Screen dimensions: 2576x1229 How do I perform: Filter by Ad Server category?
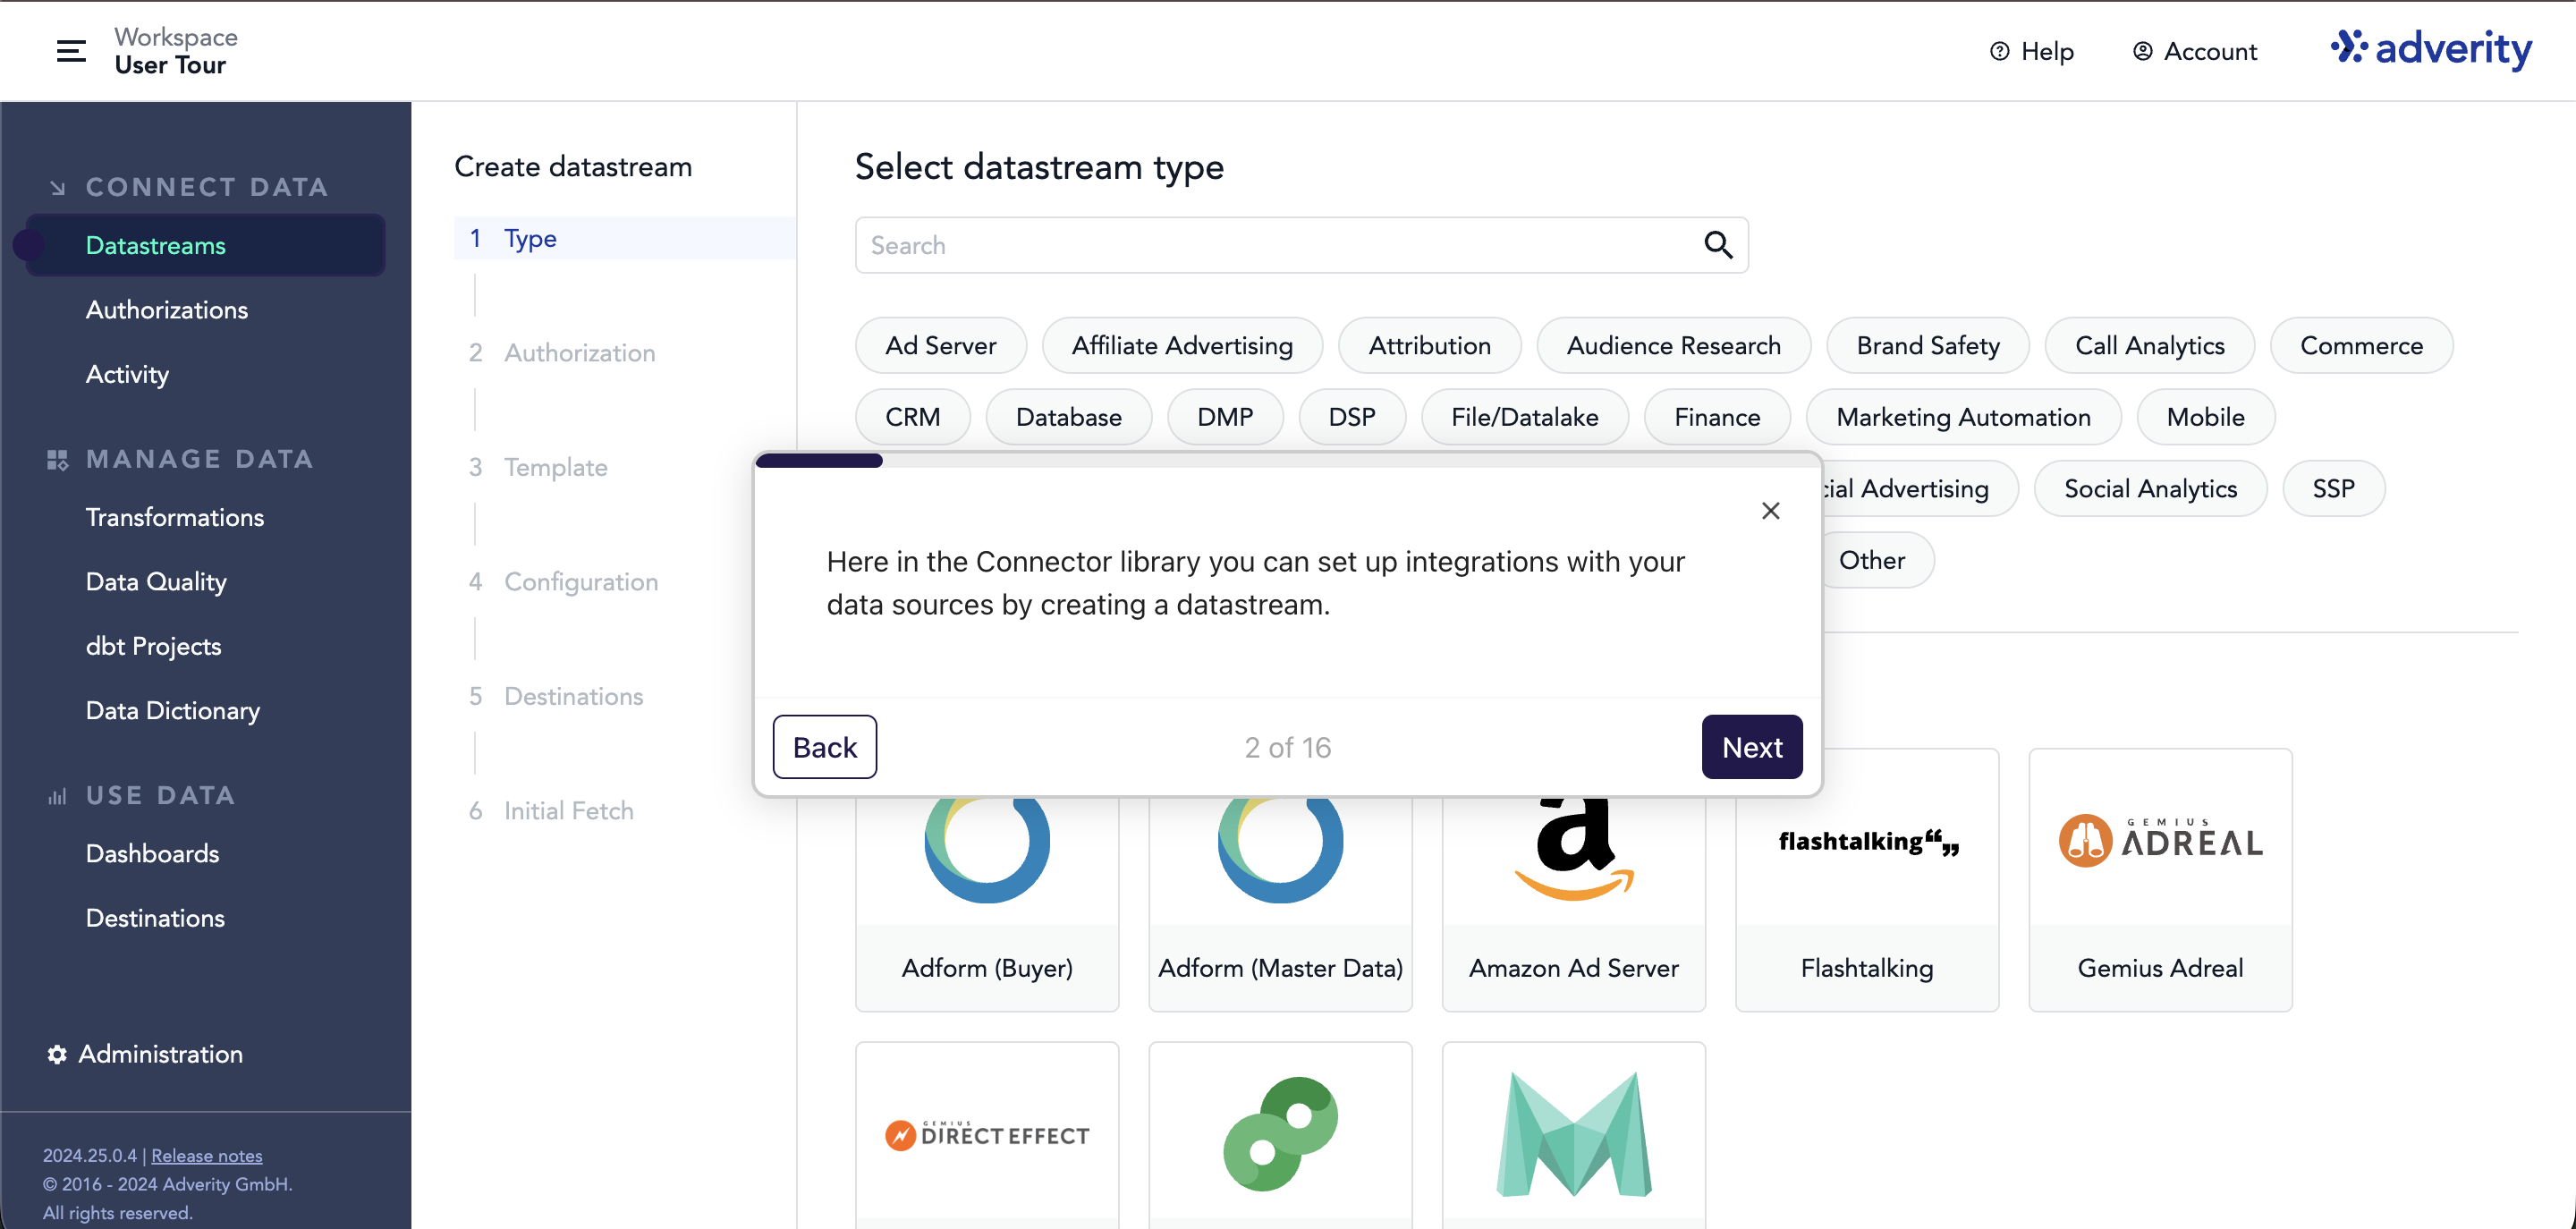coord(940,345)
